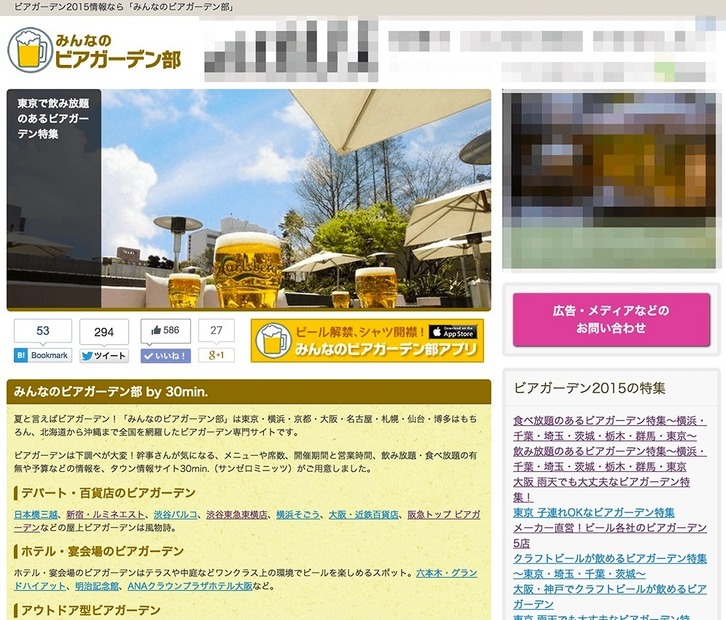This screenshot has height=620, width=726.
Task: Click the デパート・百貨店のビアガーデン heading
Action: tap(108, 493)
